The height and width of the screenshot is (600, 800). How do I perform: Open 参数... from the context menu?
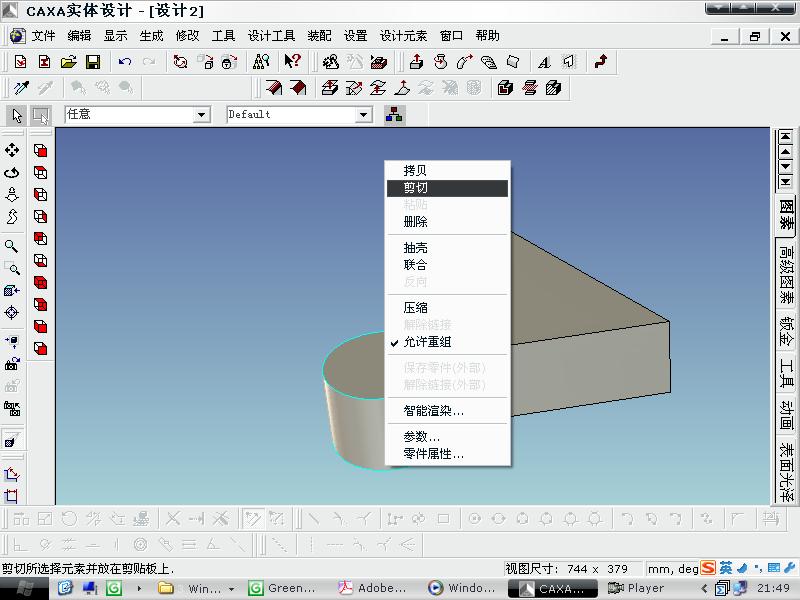[447, 437]
